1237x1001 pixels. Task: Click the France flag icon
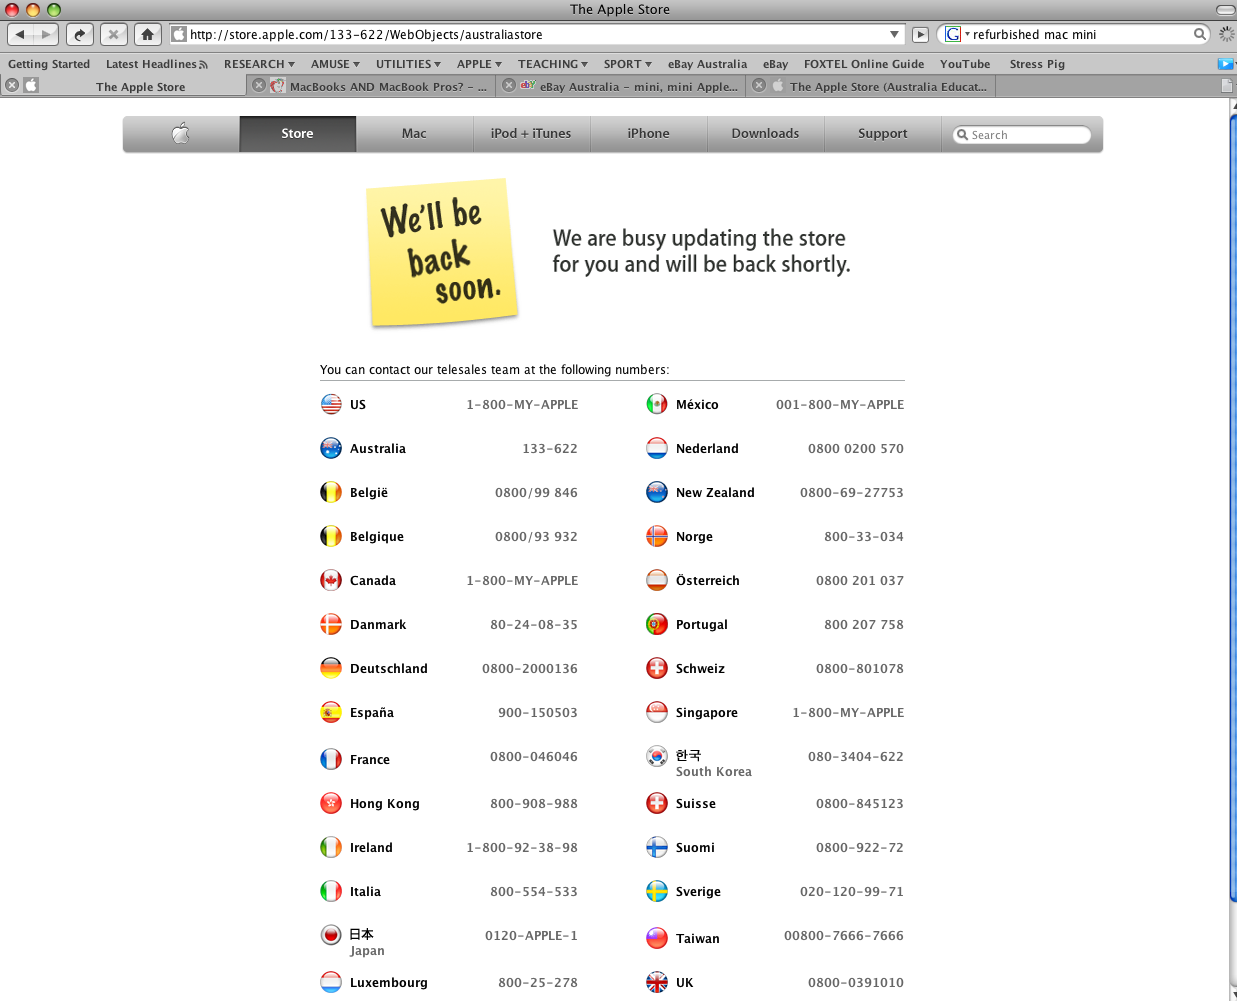331,759
